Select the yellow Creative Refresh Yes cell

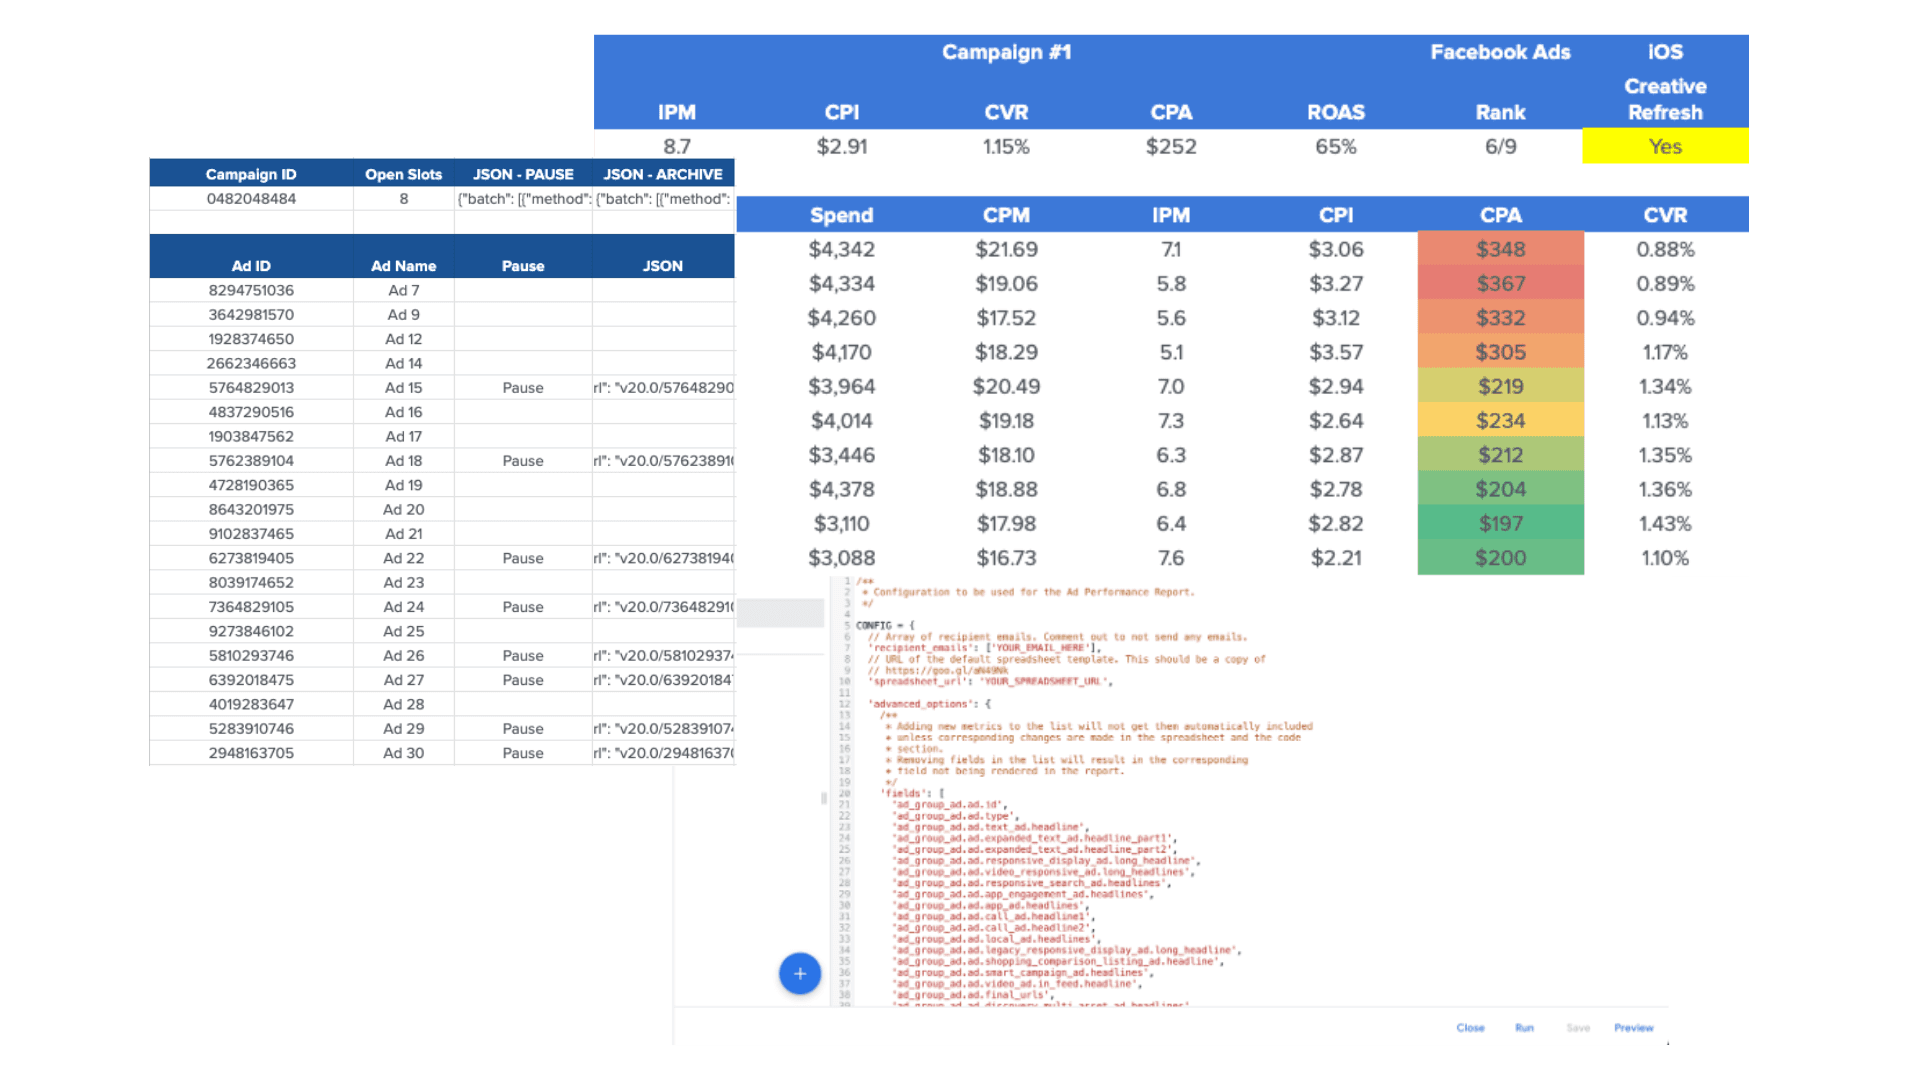point(1665,146)
